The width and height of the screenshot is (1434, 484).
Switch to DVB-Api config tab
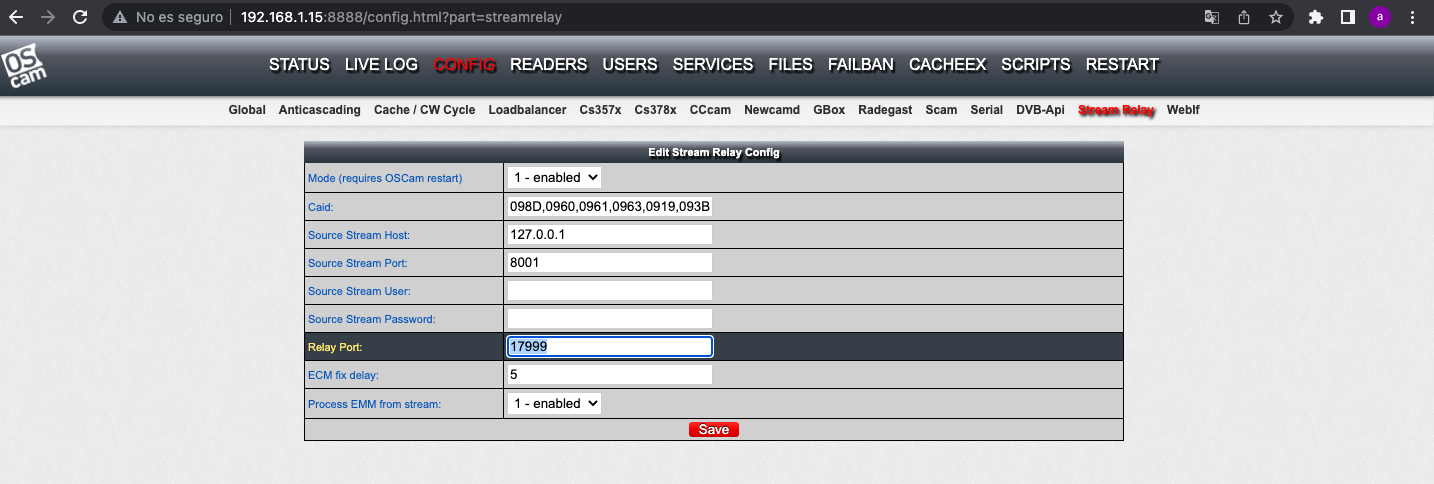coord(1040,110)
